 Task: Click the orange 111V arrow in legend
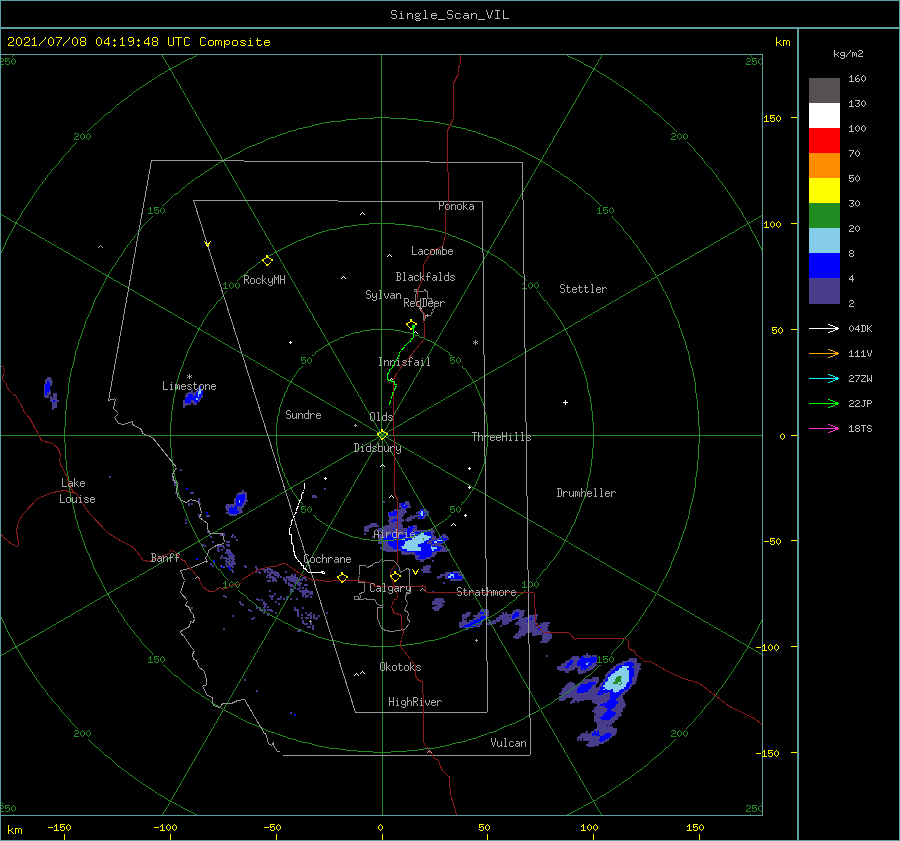point(824,354)
